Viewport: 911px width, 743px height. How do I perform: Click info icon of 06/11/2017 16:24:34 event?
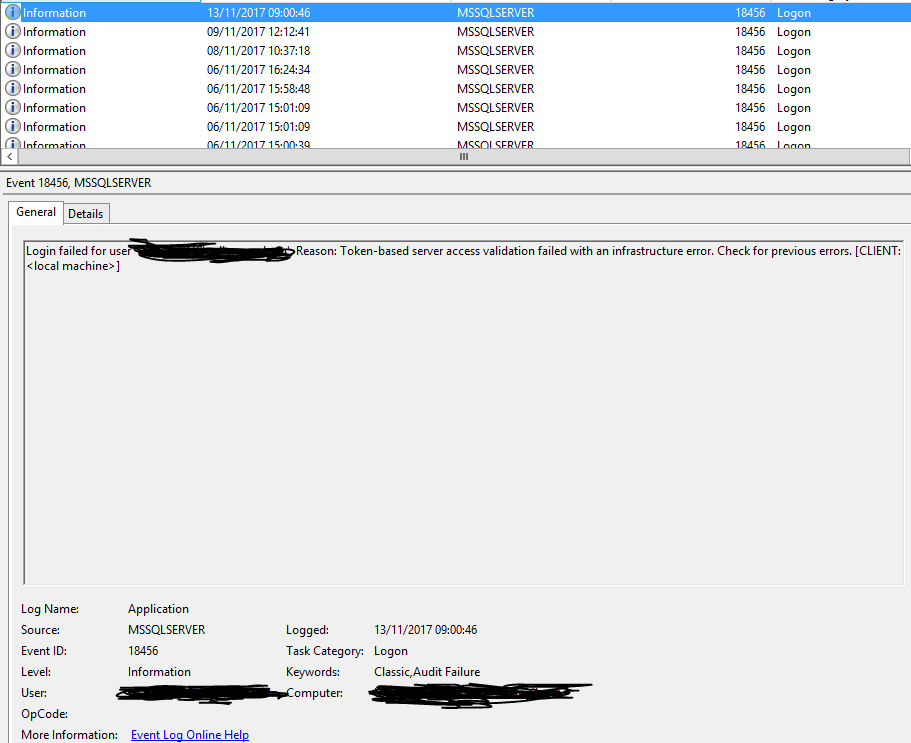12,69
